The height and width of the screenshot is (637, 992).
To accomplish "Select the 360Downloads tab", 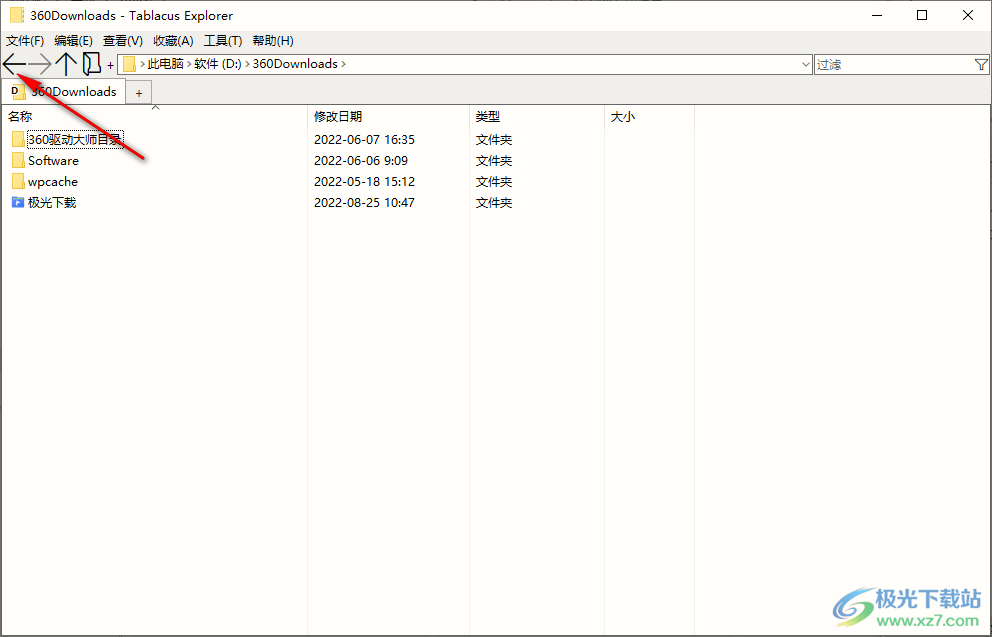I will tap(63, 92).
